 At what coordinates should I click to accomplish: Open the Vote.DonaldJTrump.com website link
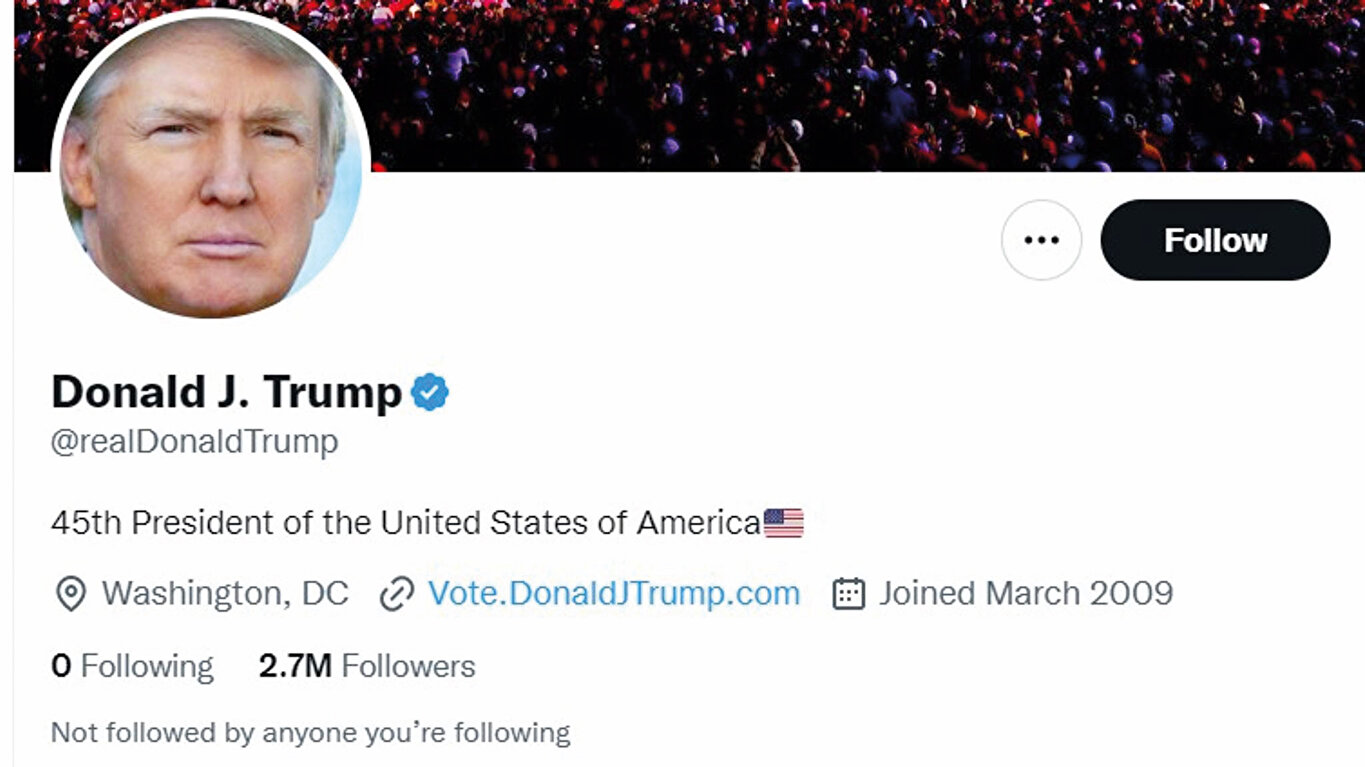coord(614,593)
